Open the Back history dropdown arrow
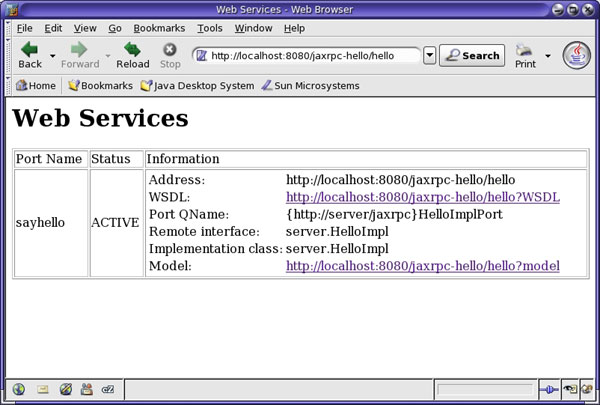600x405 pixels. 52,56
